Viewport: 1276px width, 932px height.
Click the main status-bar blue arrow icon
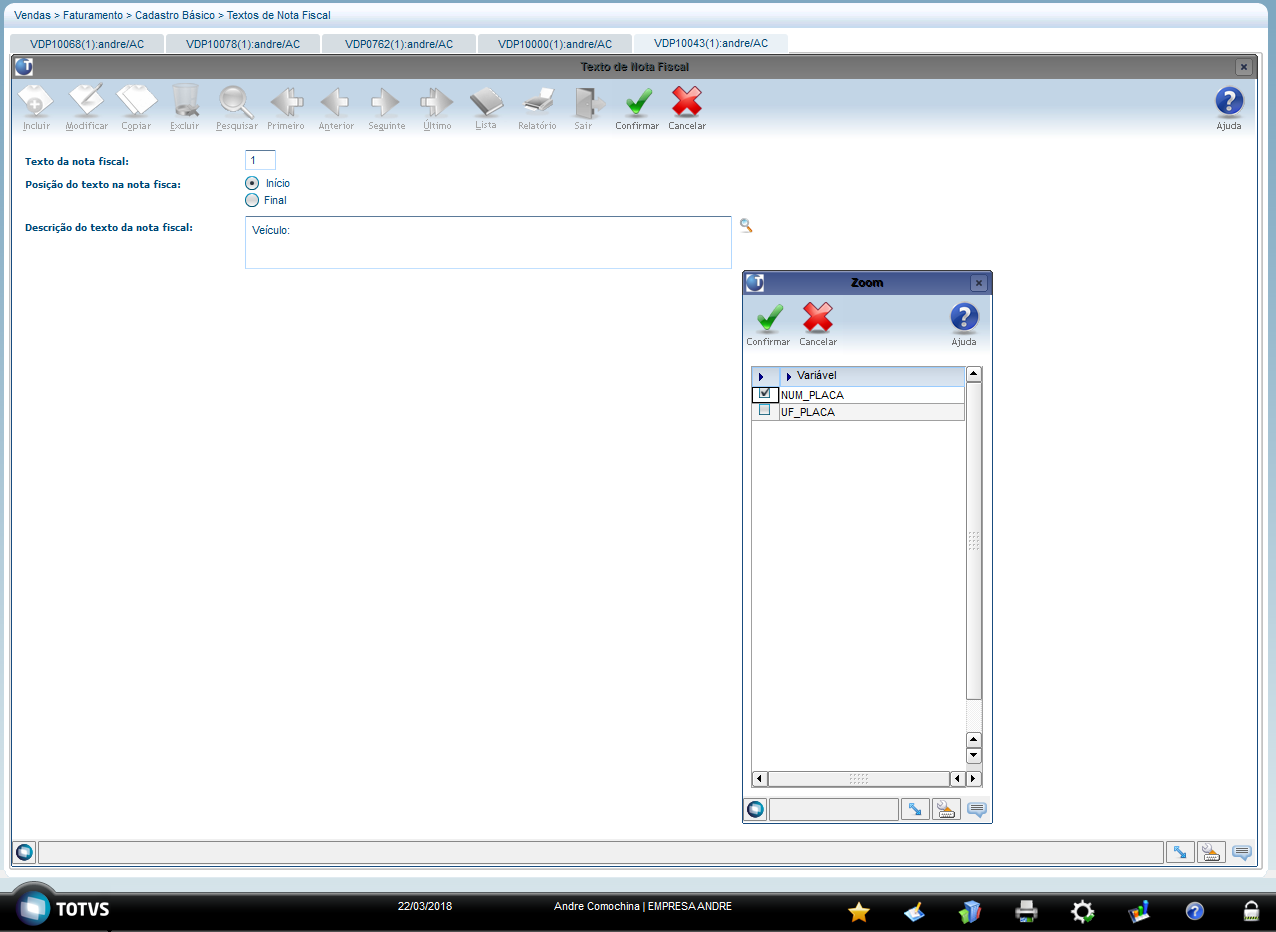click(1180, 852)
